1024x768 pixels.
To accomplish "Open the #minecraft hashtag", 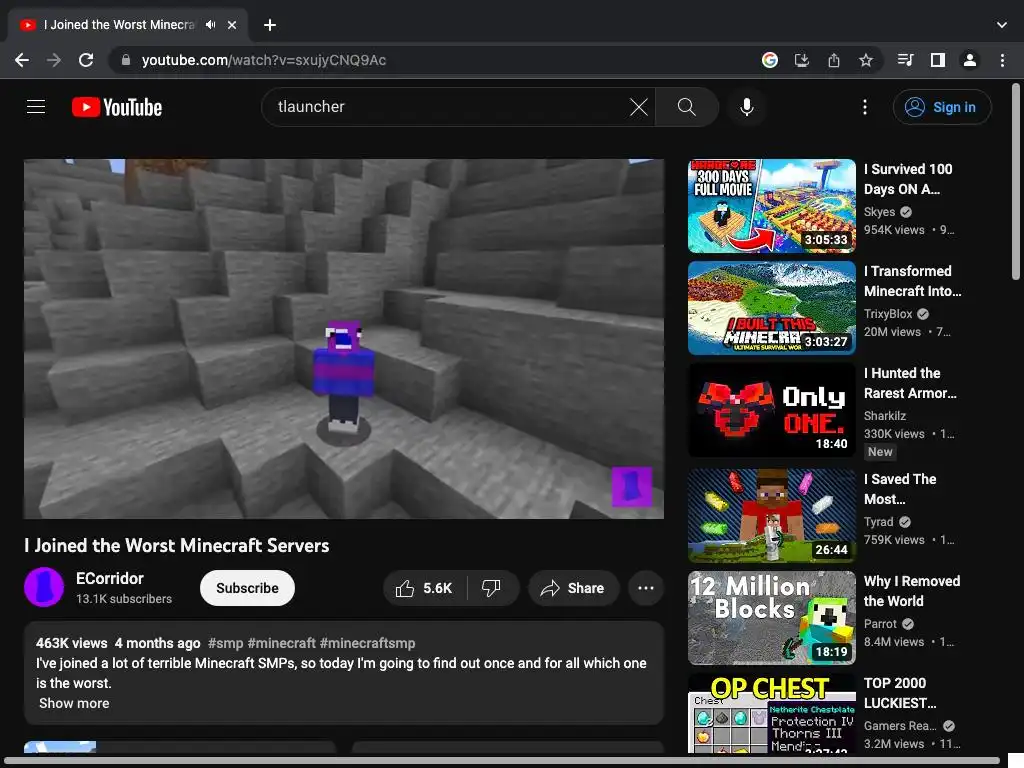I will pos(281,643).
